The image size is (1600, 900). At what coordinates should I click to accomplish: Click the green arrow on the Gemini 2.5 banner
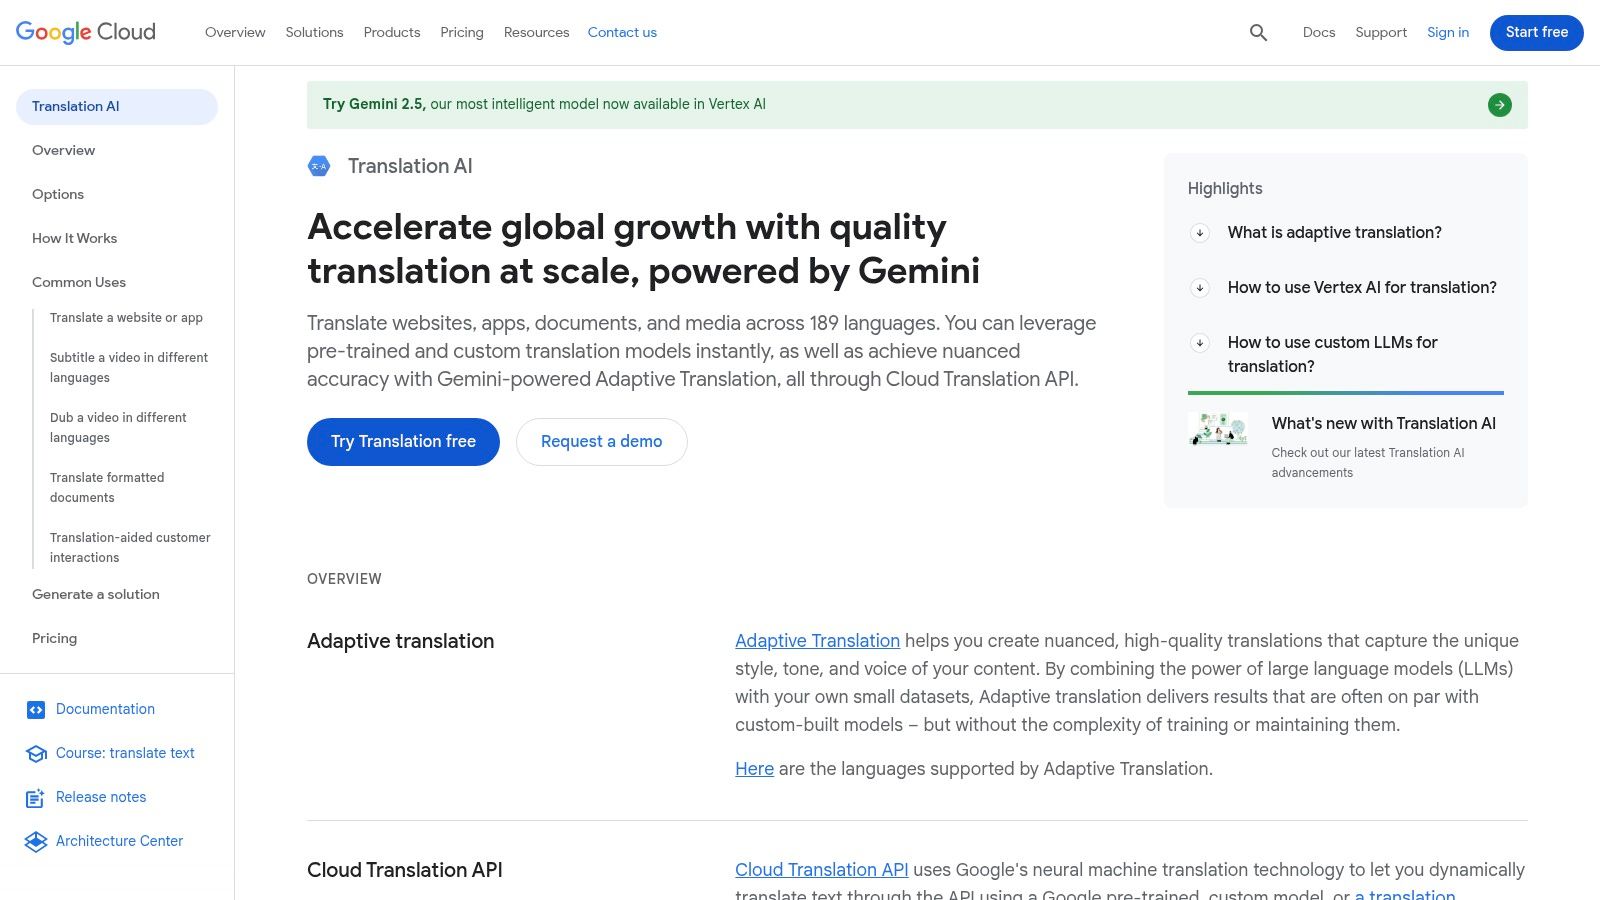(x=1499, y=104)
